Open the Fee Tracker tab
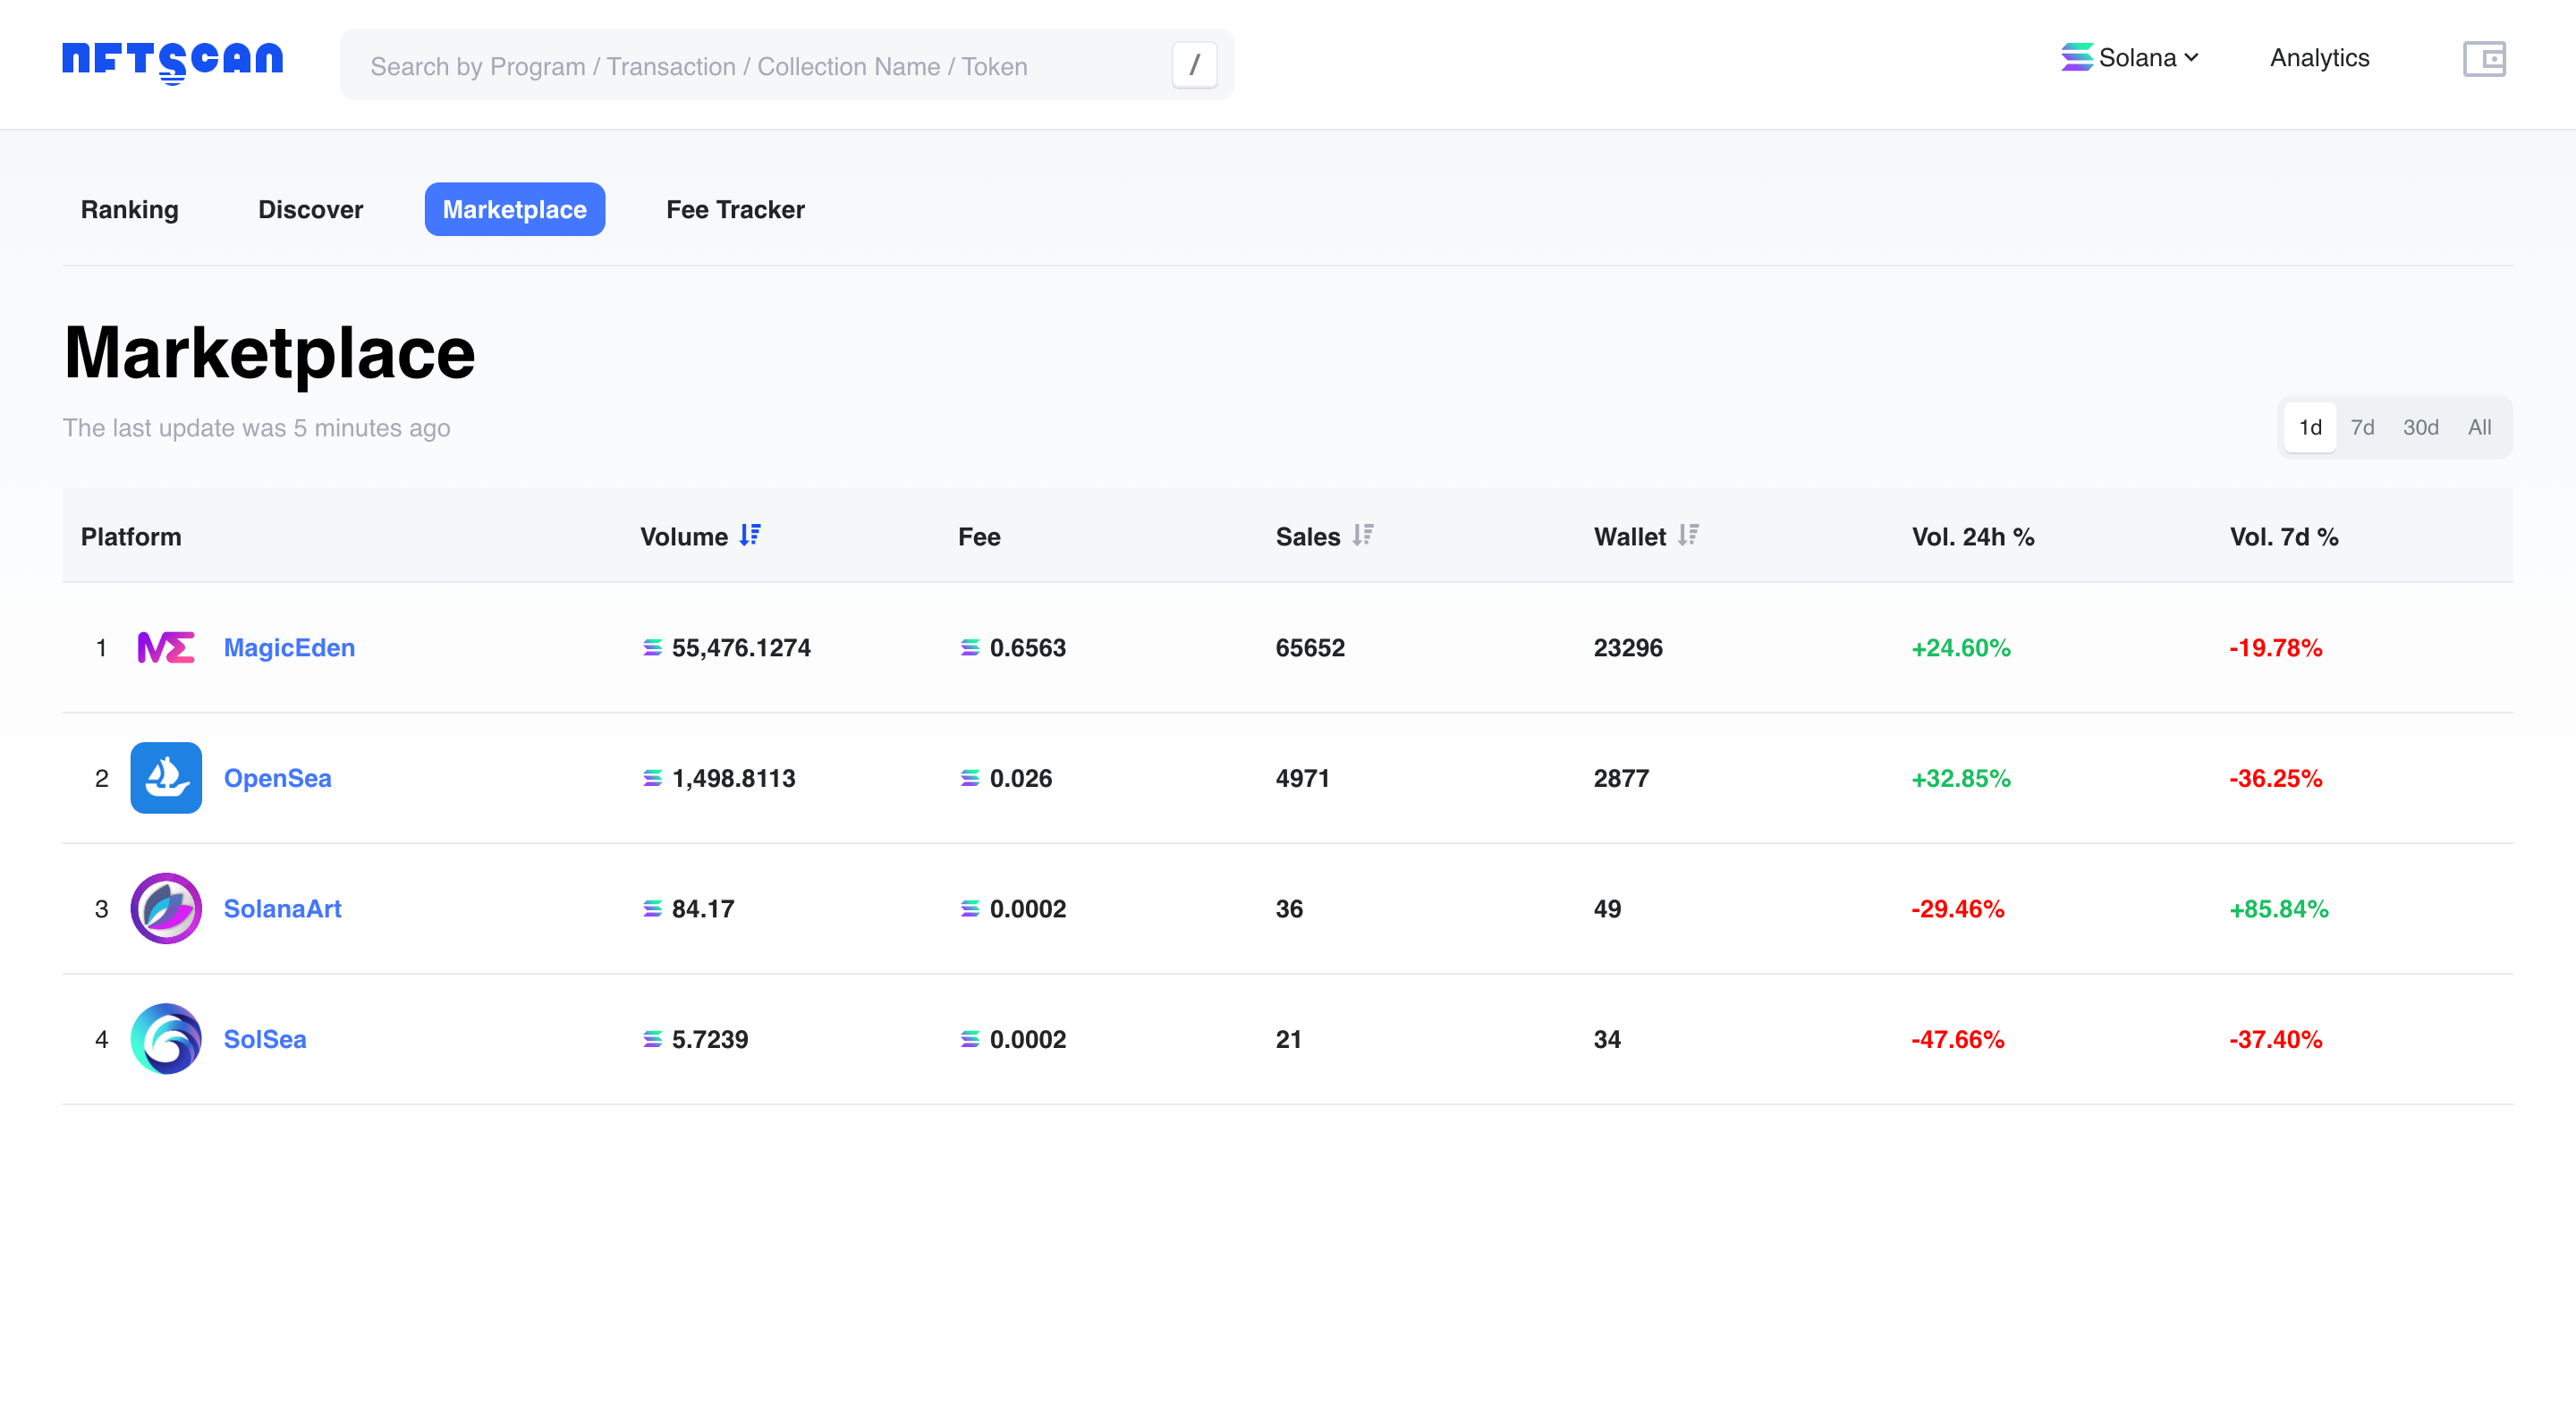This screenshot has height=1411, width=2576. coord(735,209)
